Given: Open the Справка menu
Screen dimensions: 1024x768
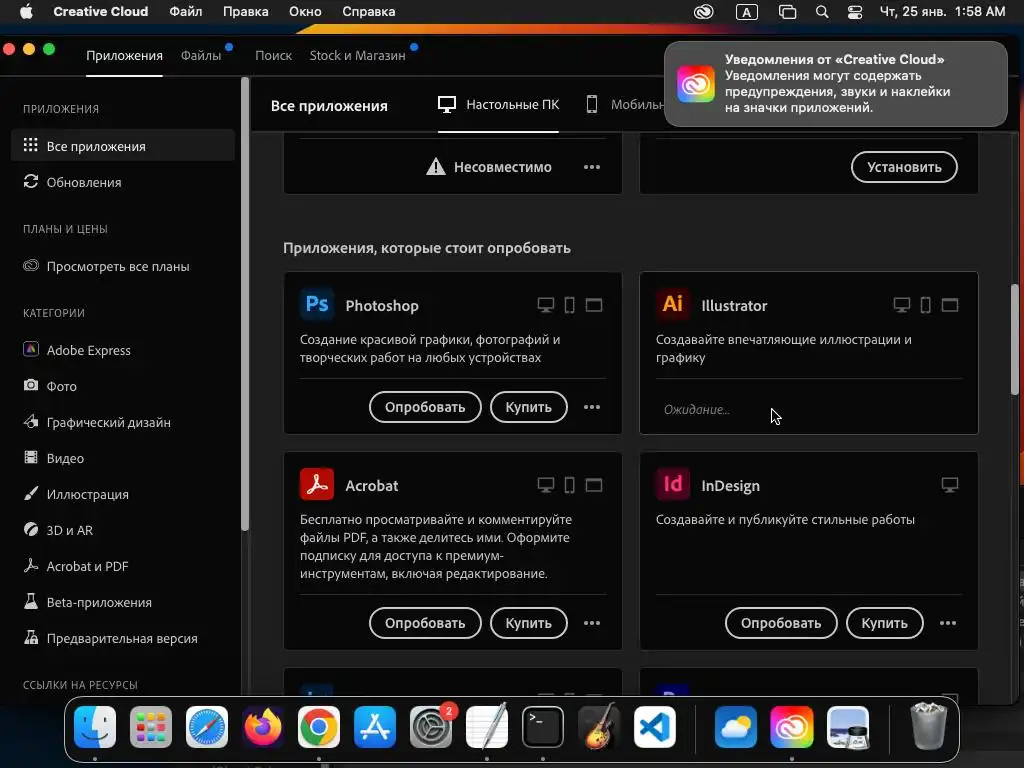Looking at the screenshot, I should [368, 12].
